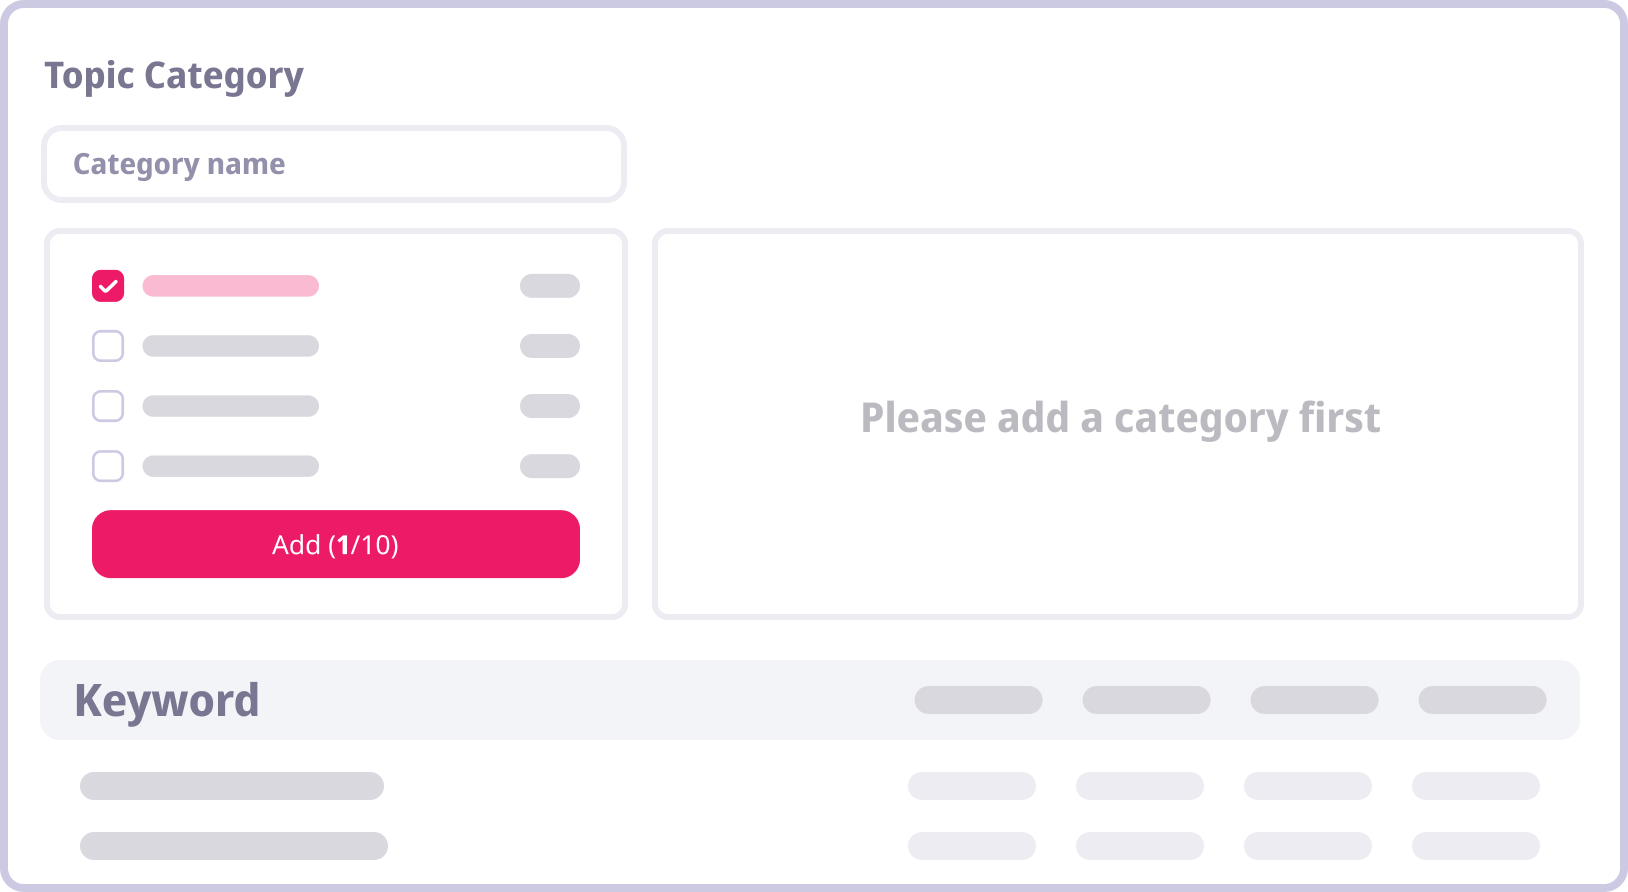This screenshot has width=1628, height=892.
Task: Click the last column header in Keyword table
Action: click(x=1482, y=700)
